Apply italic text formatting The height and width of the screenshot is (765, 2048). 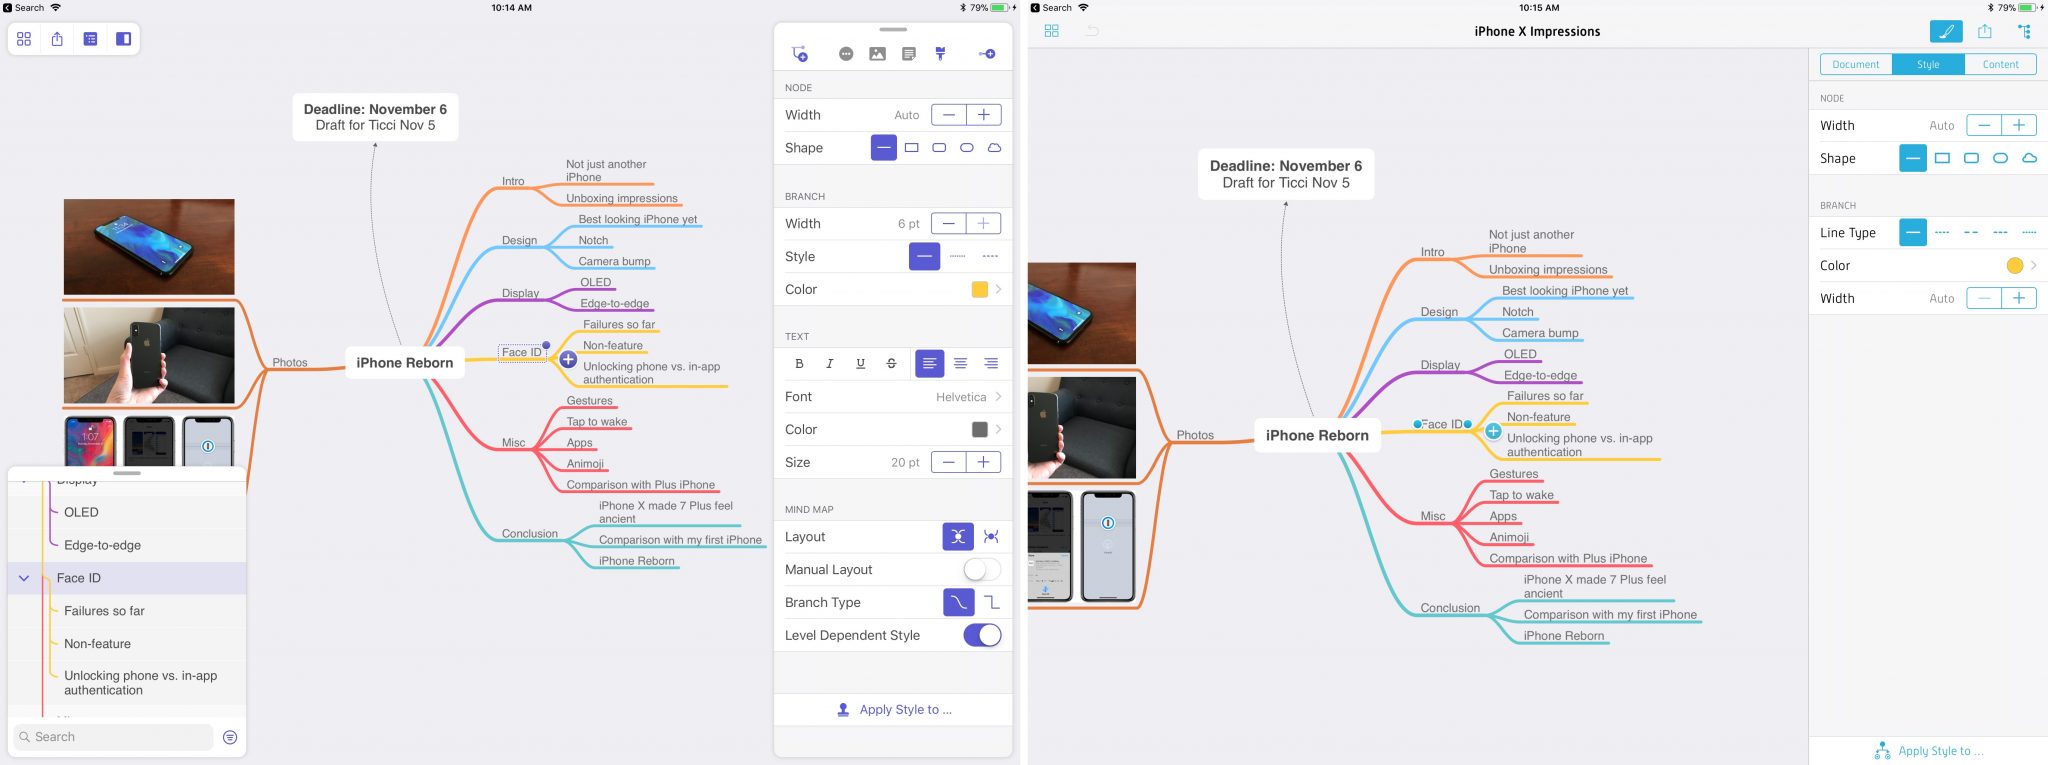click(829, 363)
